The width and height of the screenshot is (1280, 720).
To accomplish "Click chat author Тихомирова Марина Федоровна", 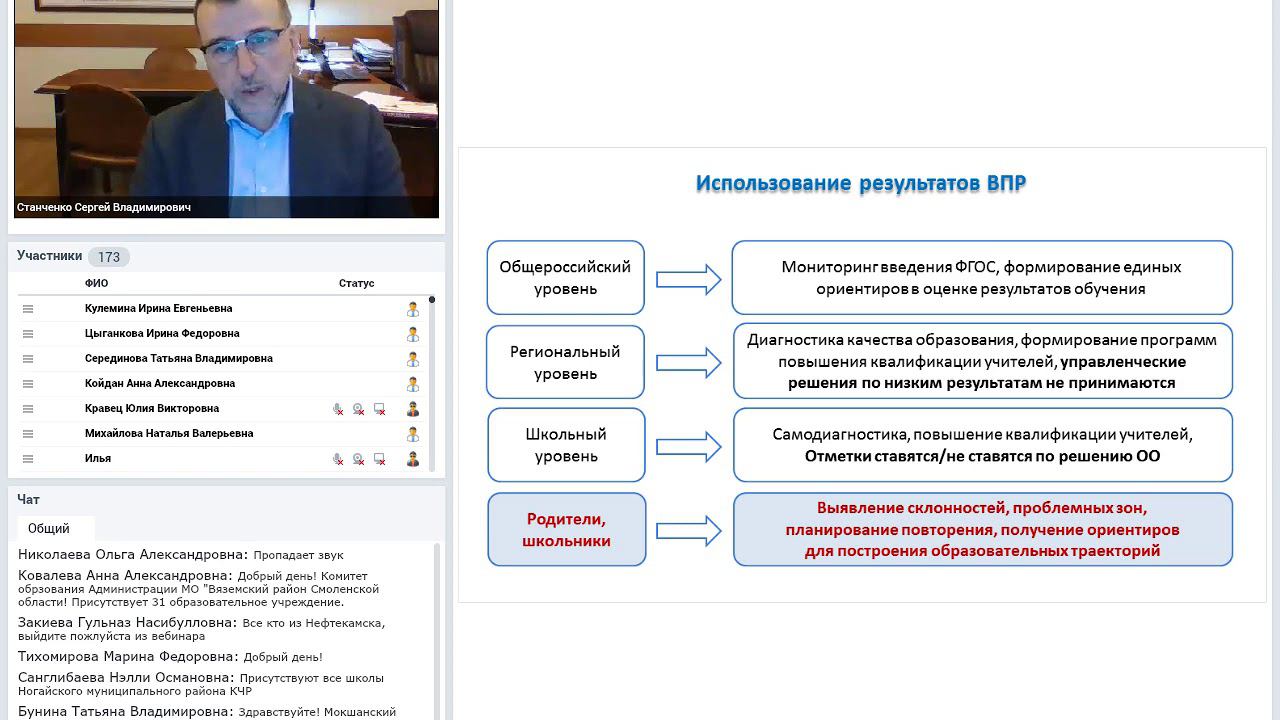I will [x=129, y=657].
